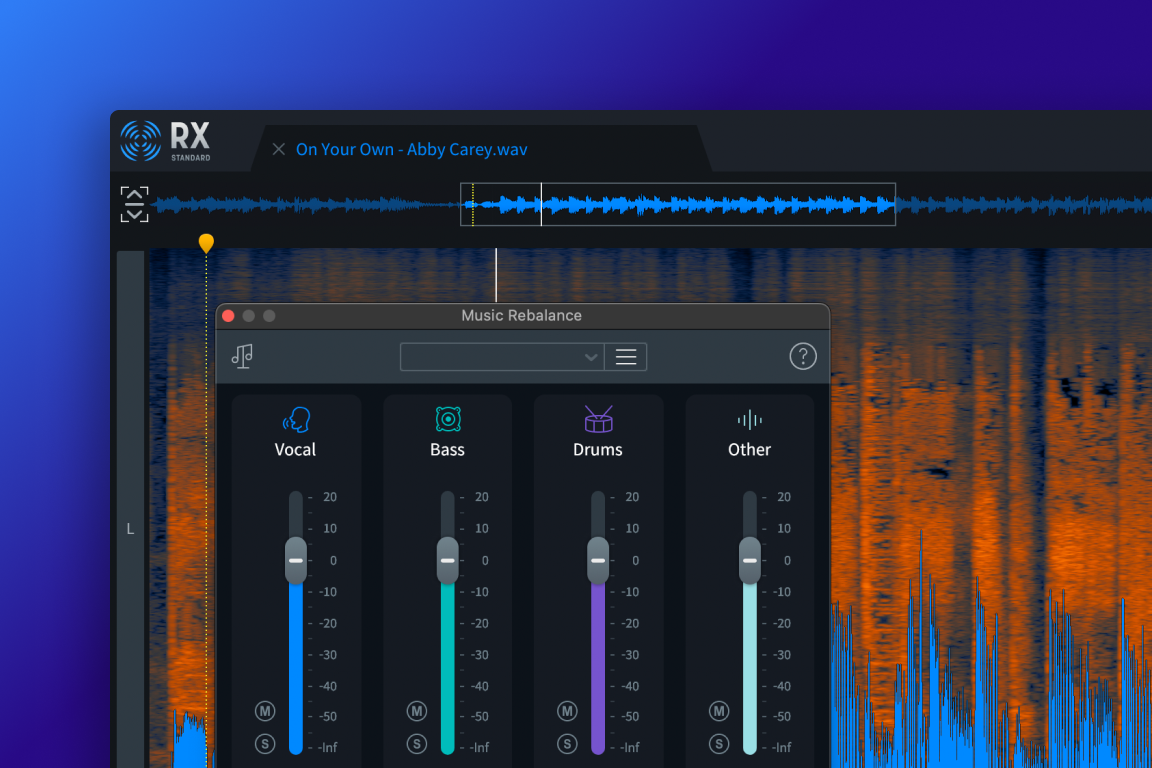Open the preset dropdown in Music Rebalance
Image resolution: width=1152 pixels, height=768 pixels.
502,357
